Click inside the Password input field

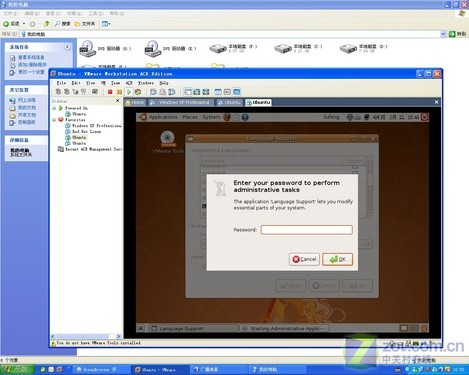click(x=306, y=230)
